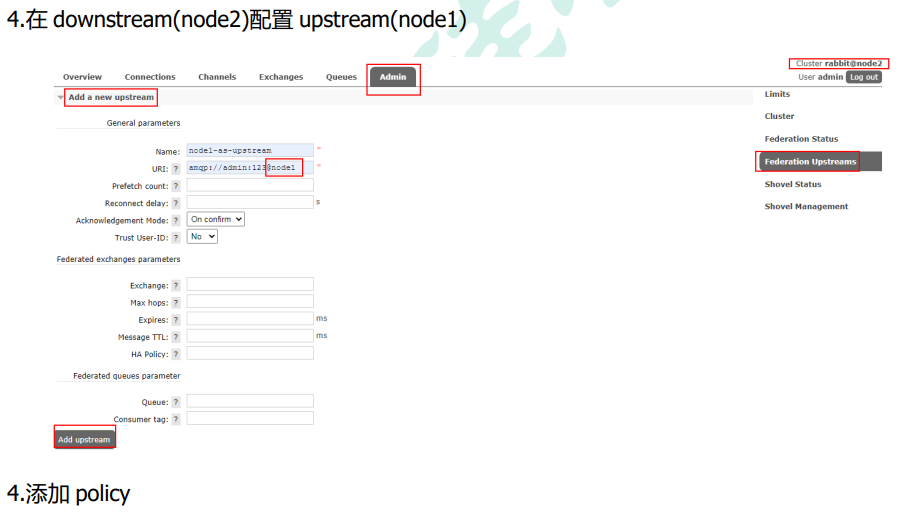Focus the Max hops field
This screenshot has height=515, width=916.
250,301
